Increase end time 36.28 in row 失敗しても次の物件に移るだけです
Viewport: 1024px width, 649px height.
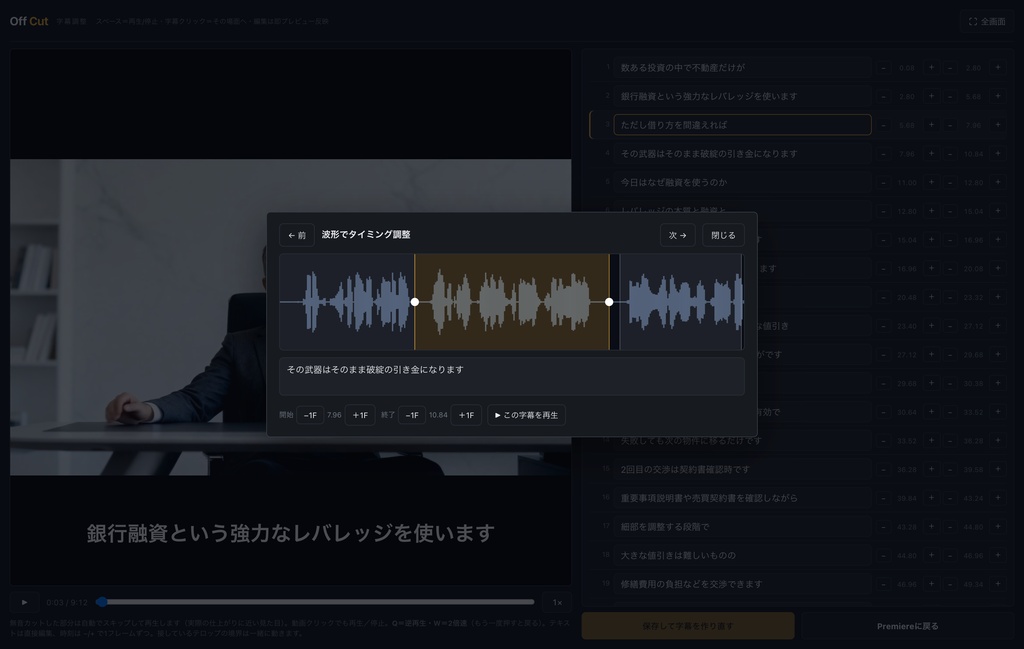pos(998,440)
